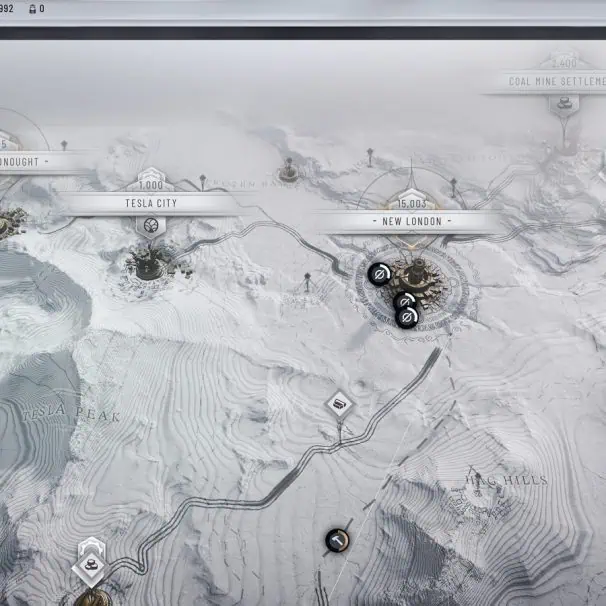Select the map pin between Tesla City and New London

[x=307, y=282]
